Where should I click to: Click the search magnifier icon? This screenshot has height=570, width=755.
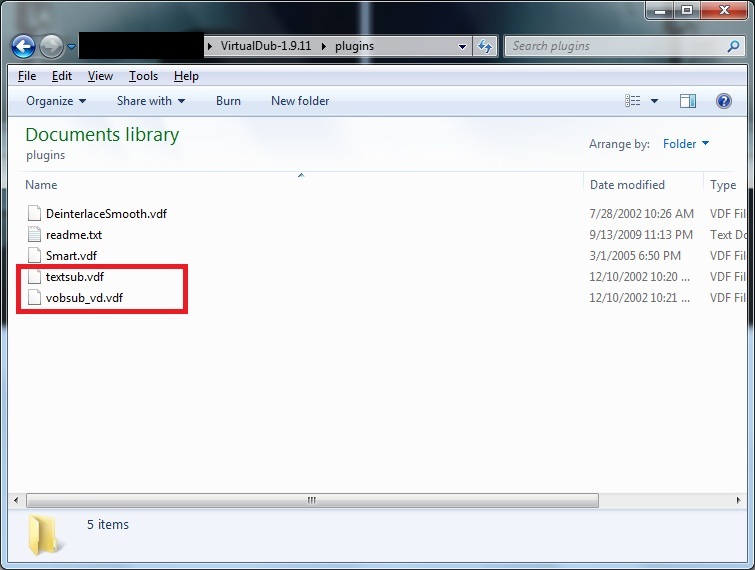point(733,46)
